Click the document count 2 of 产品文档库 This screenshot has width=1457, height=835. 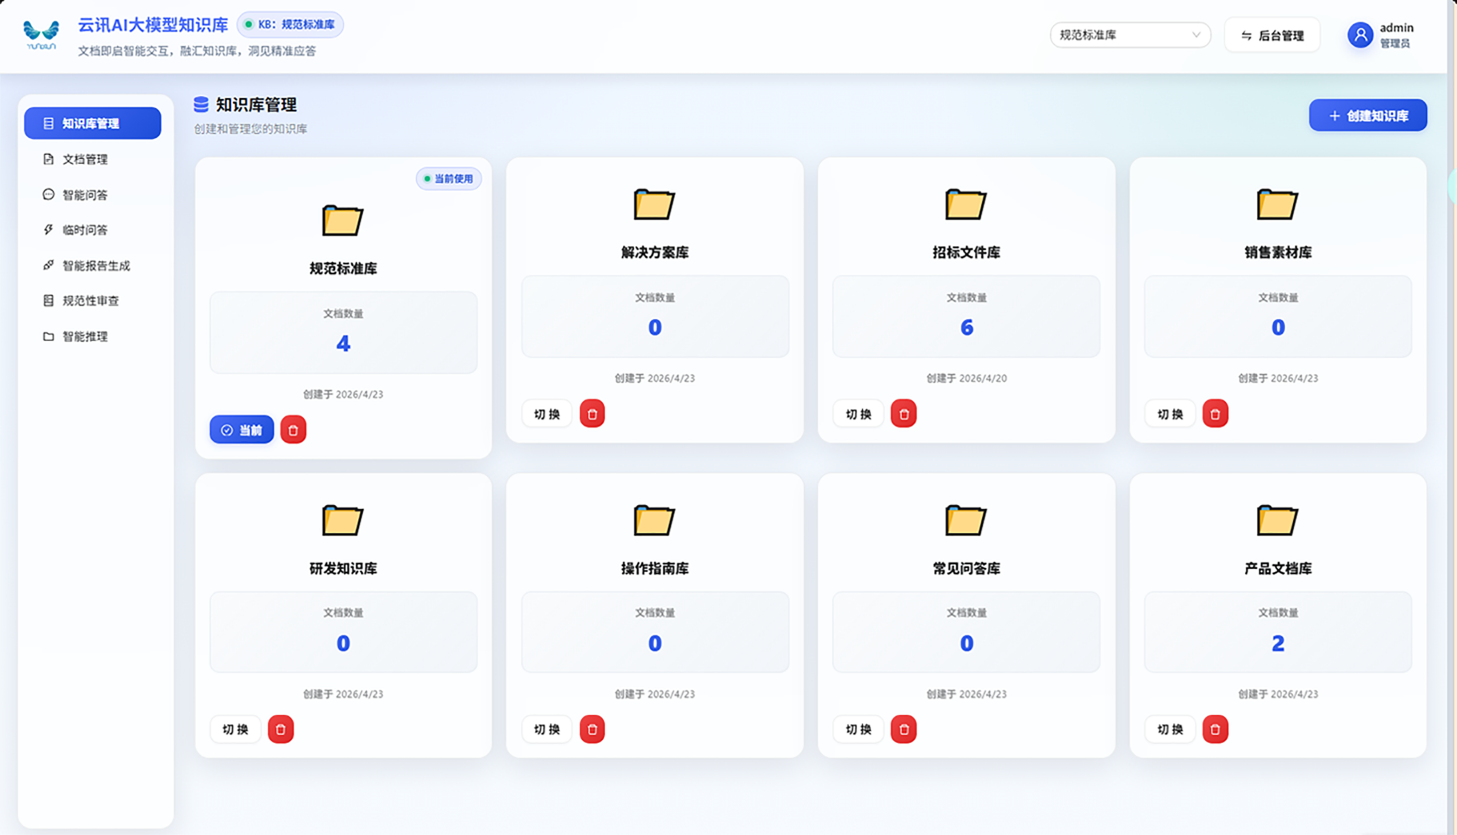[x=1278, y=643]
